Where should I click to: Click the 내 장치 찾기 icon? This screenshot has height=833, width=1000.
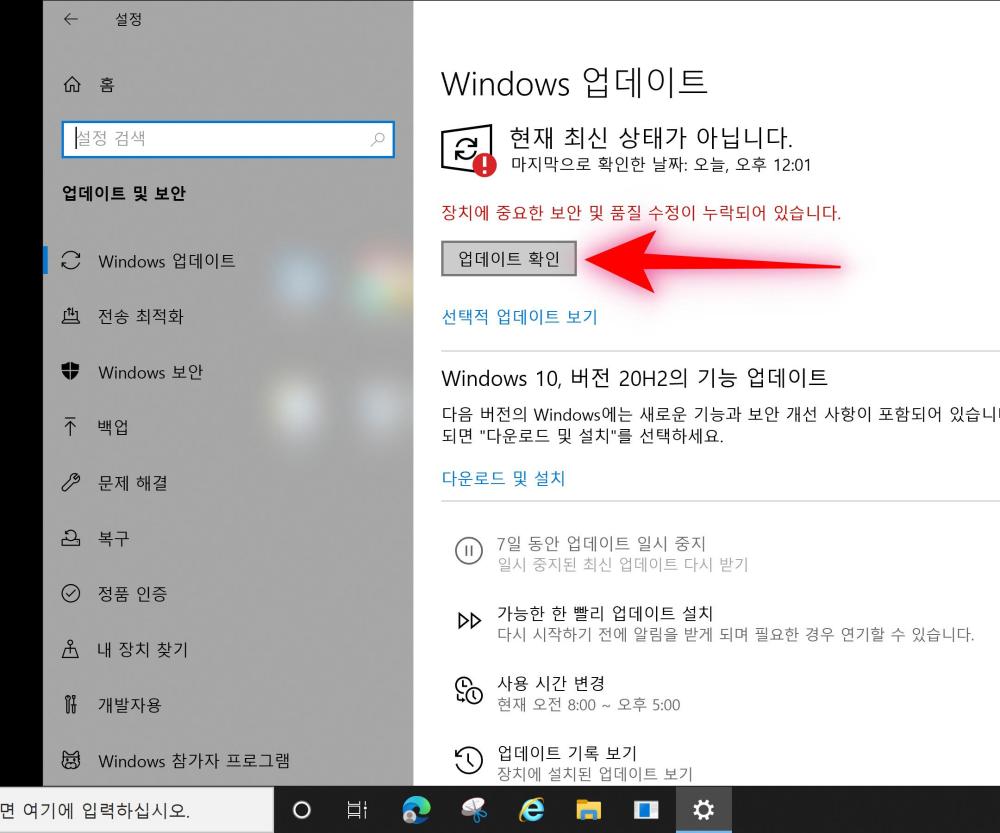point(70,649)
